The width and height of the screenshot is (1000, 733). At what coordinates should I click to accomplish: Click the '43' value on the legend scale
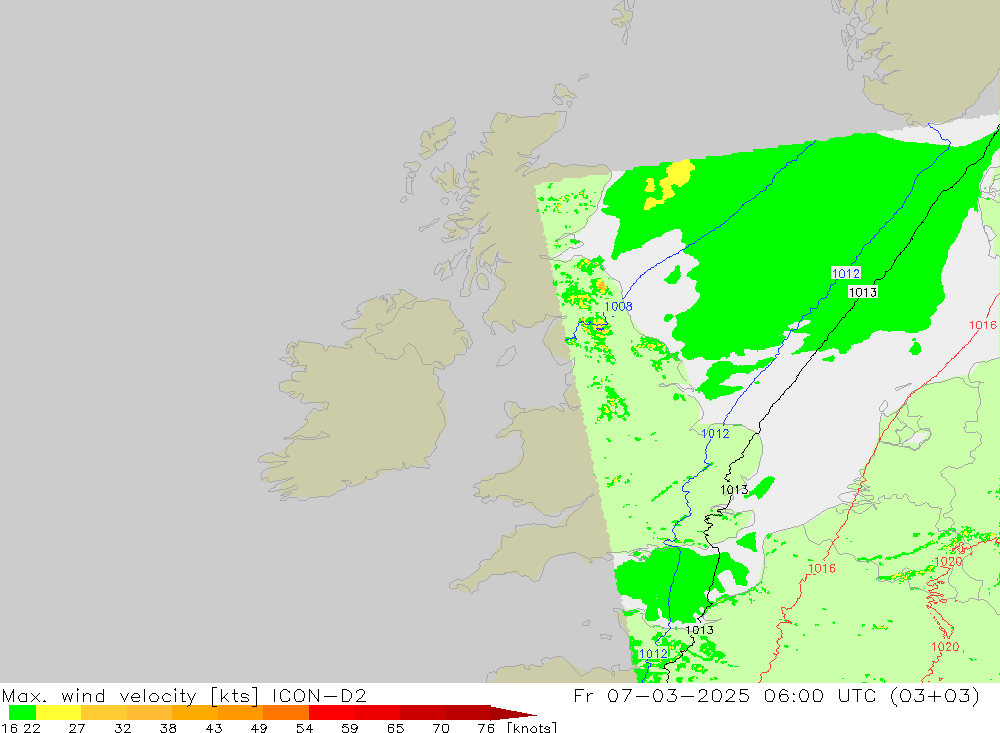[214, 727]
